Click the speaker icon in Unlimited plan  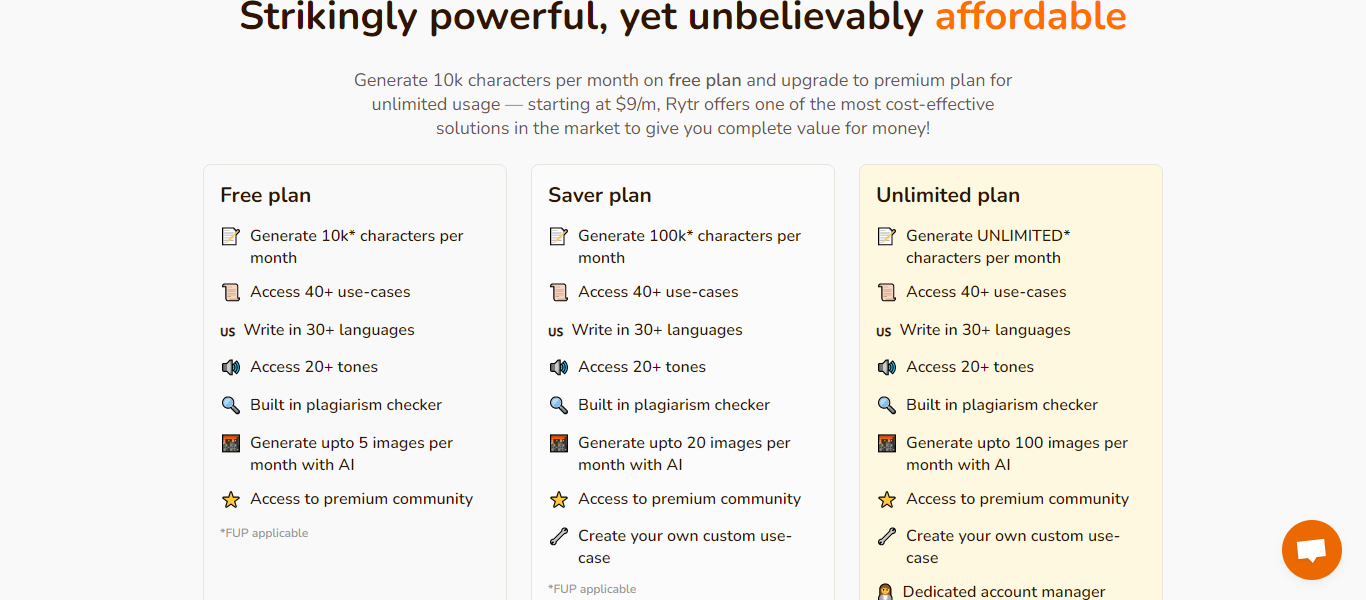click(x=887, y=368)
